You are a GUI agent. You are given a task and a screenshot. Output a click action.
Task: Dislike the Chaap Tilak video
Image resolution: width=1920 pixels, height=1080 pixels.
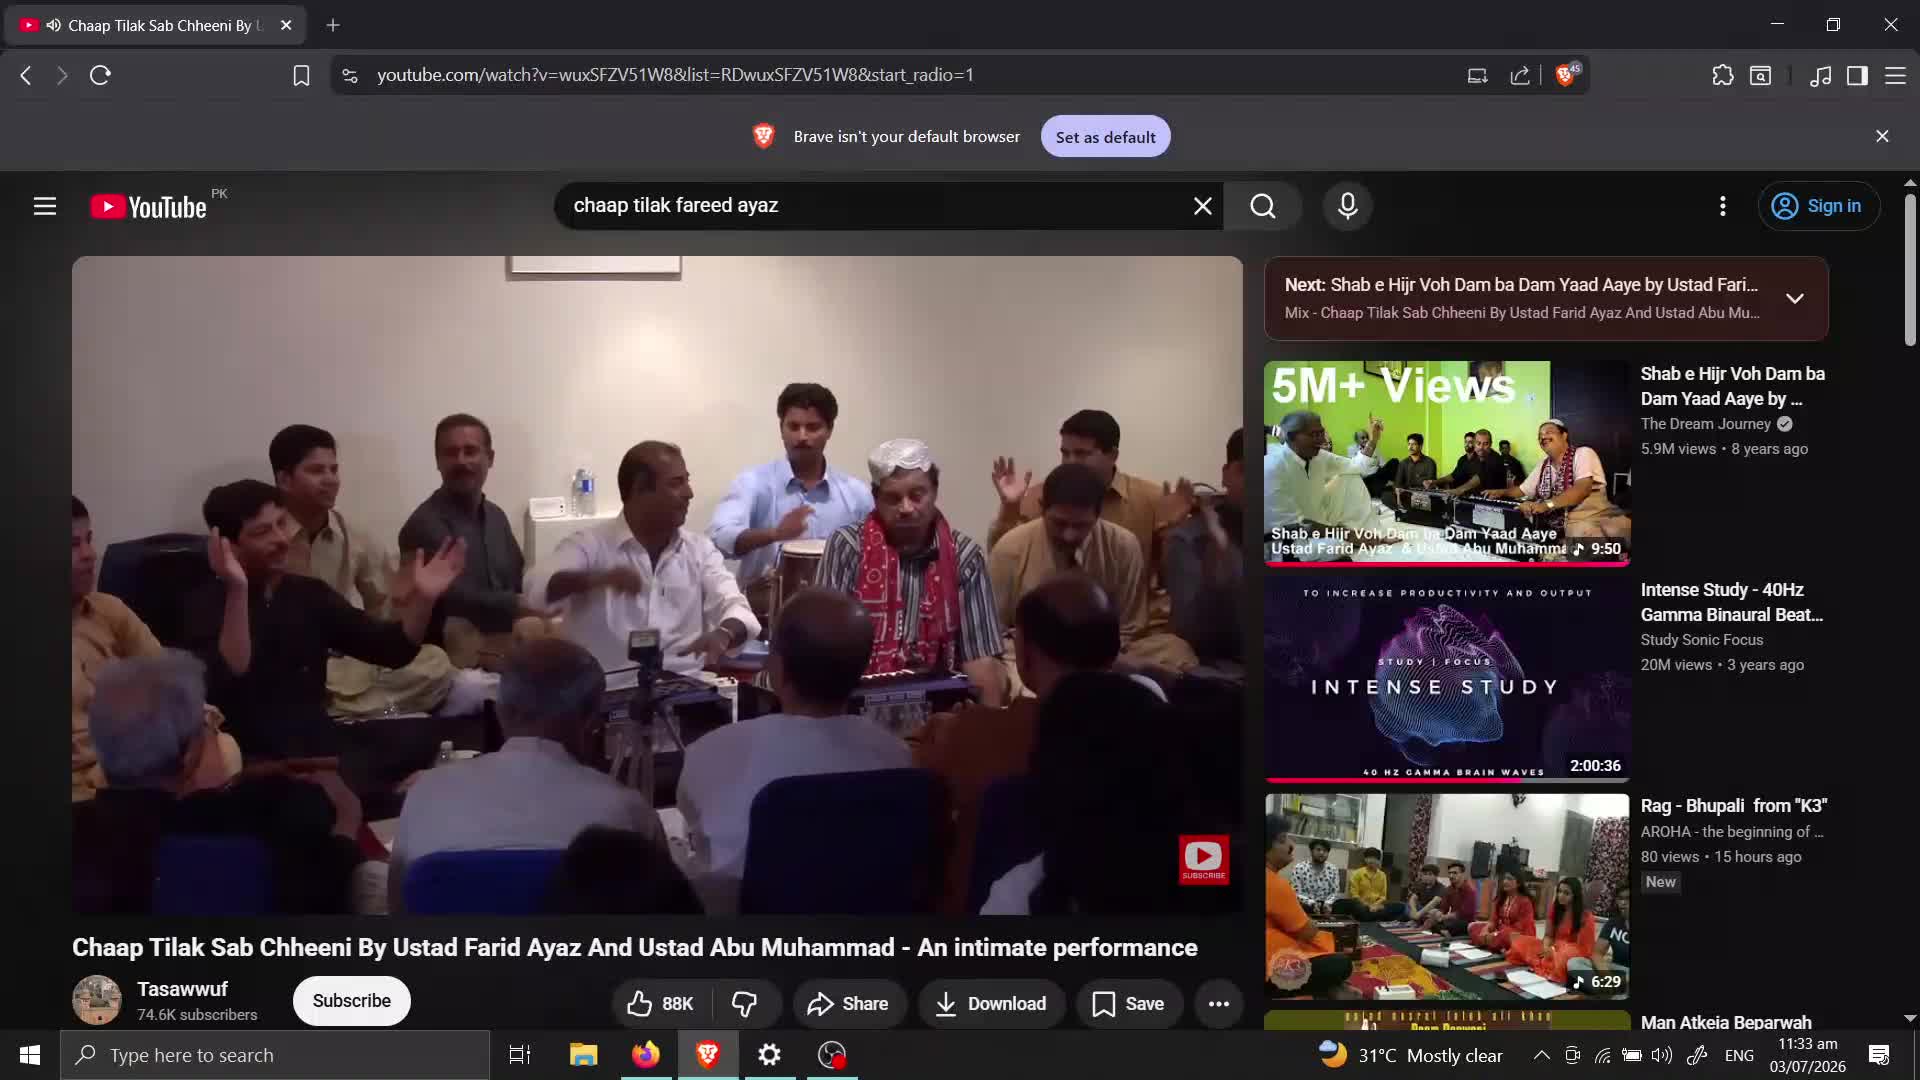pos(745,1004)
